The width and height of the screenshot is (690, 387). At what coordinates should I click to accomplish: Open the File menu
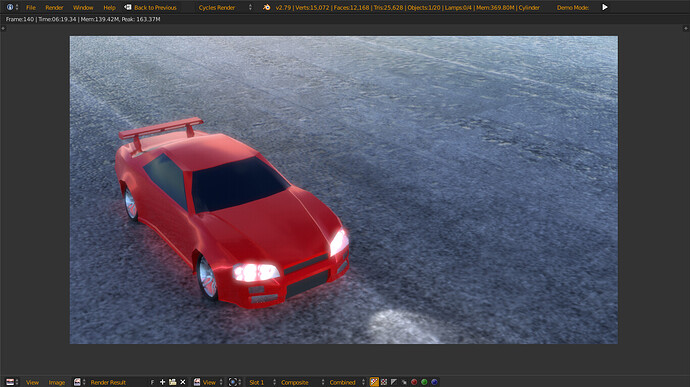coord(31,7)
